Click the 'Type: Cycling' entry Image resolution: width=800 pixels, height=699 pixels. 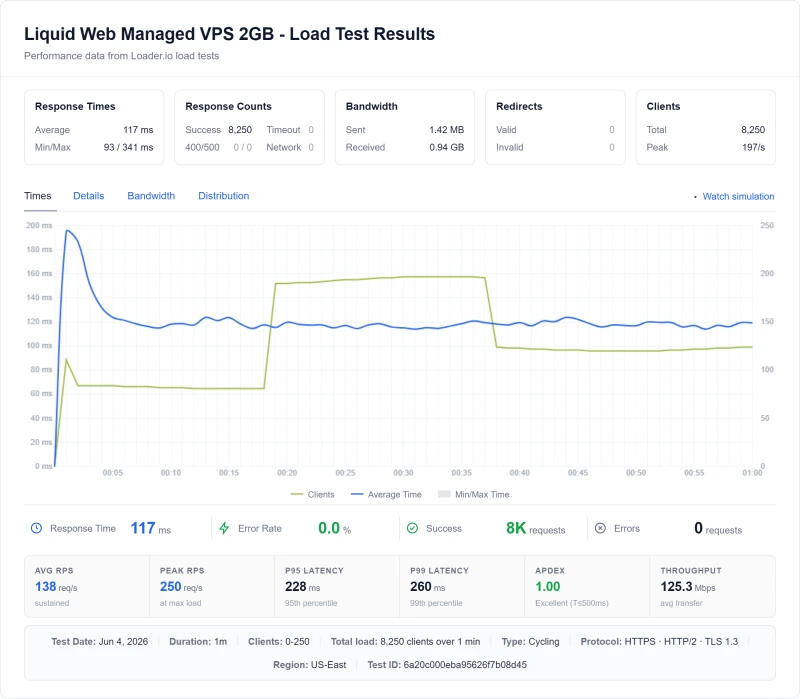tap(531, 642)
